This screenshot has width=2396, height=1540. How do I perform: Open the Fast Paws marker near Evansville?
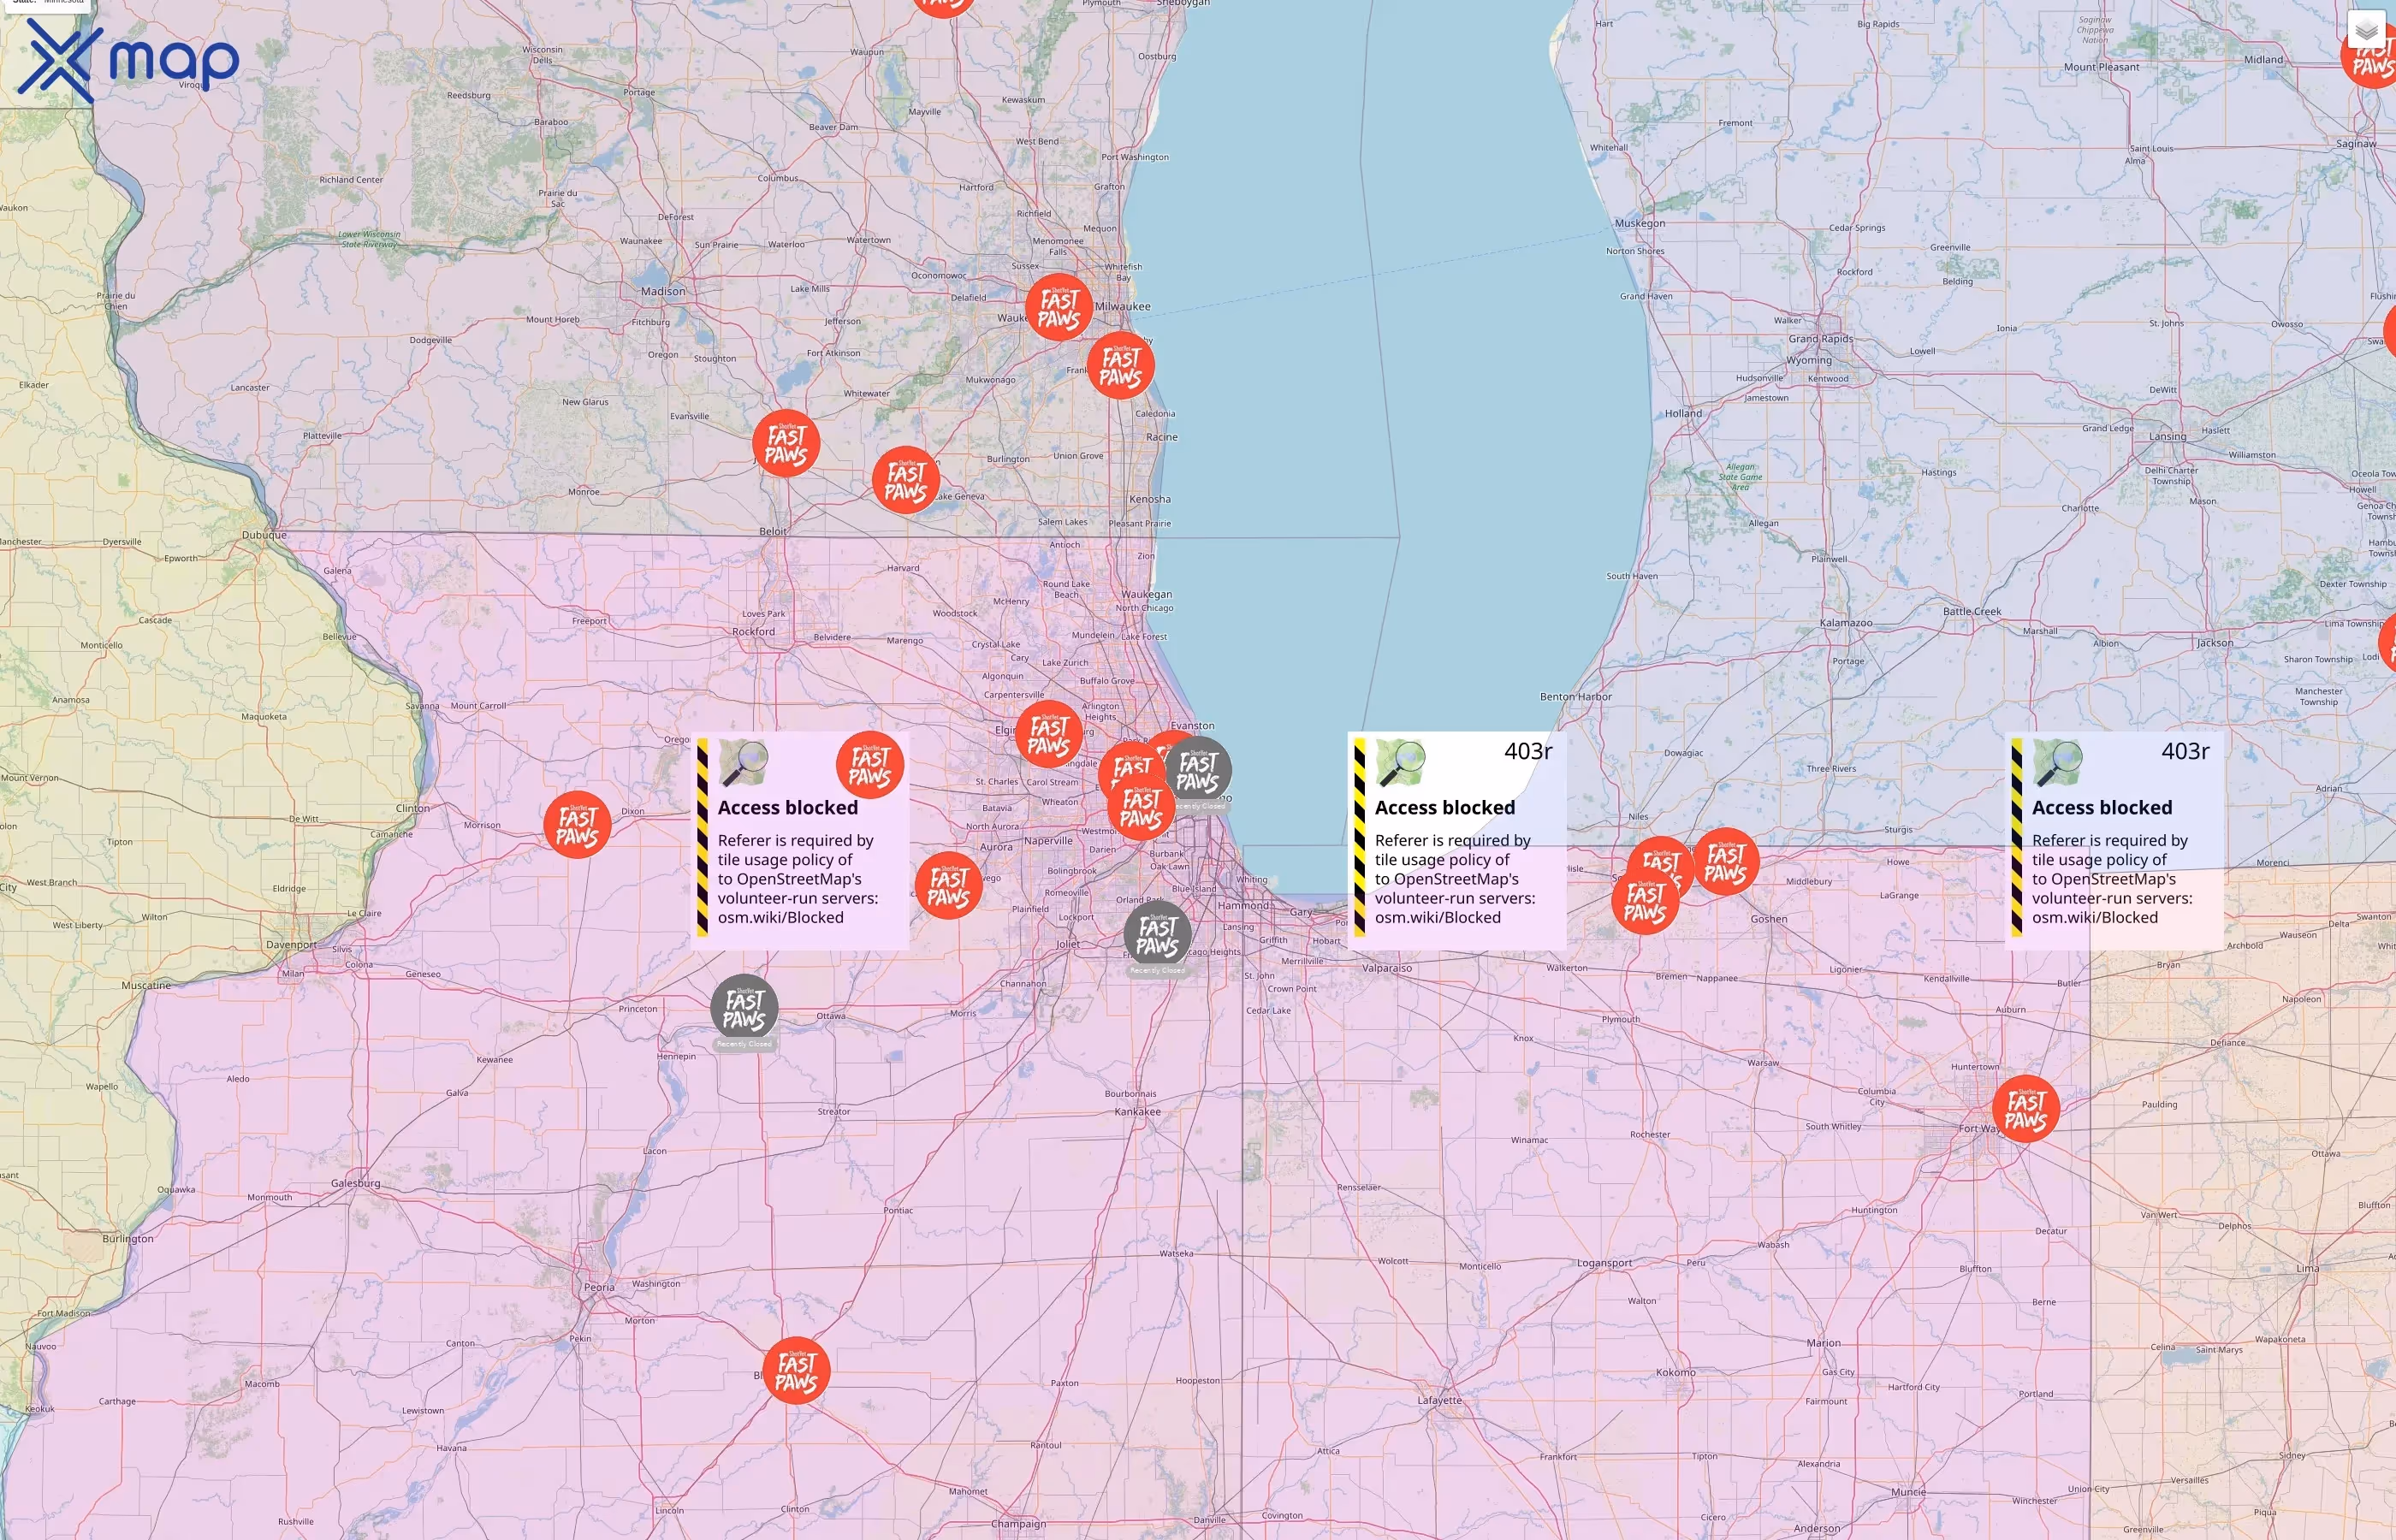[x=786, y=444]
